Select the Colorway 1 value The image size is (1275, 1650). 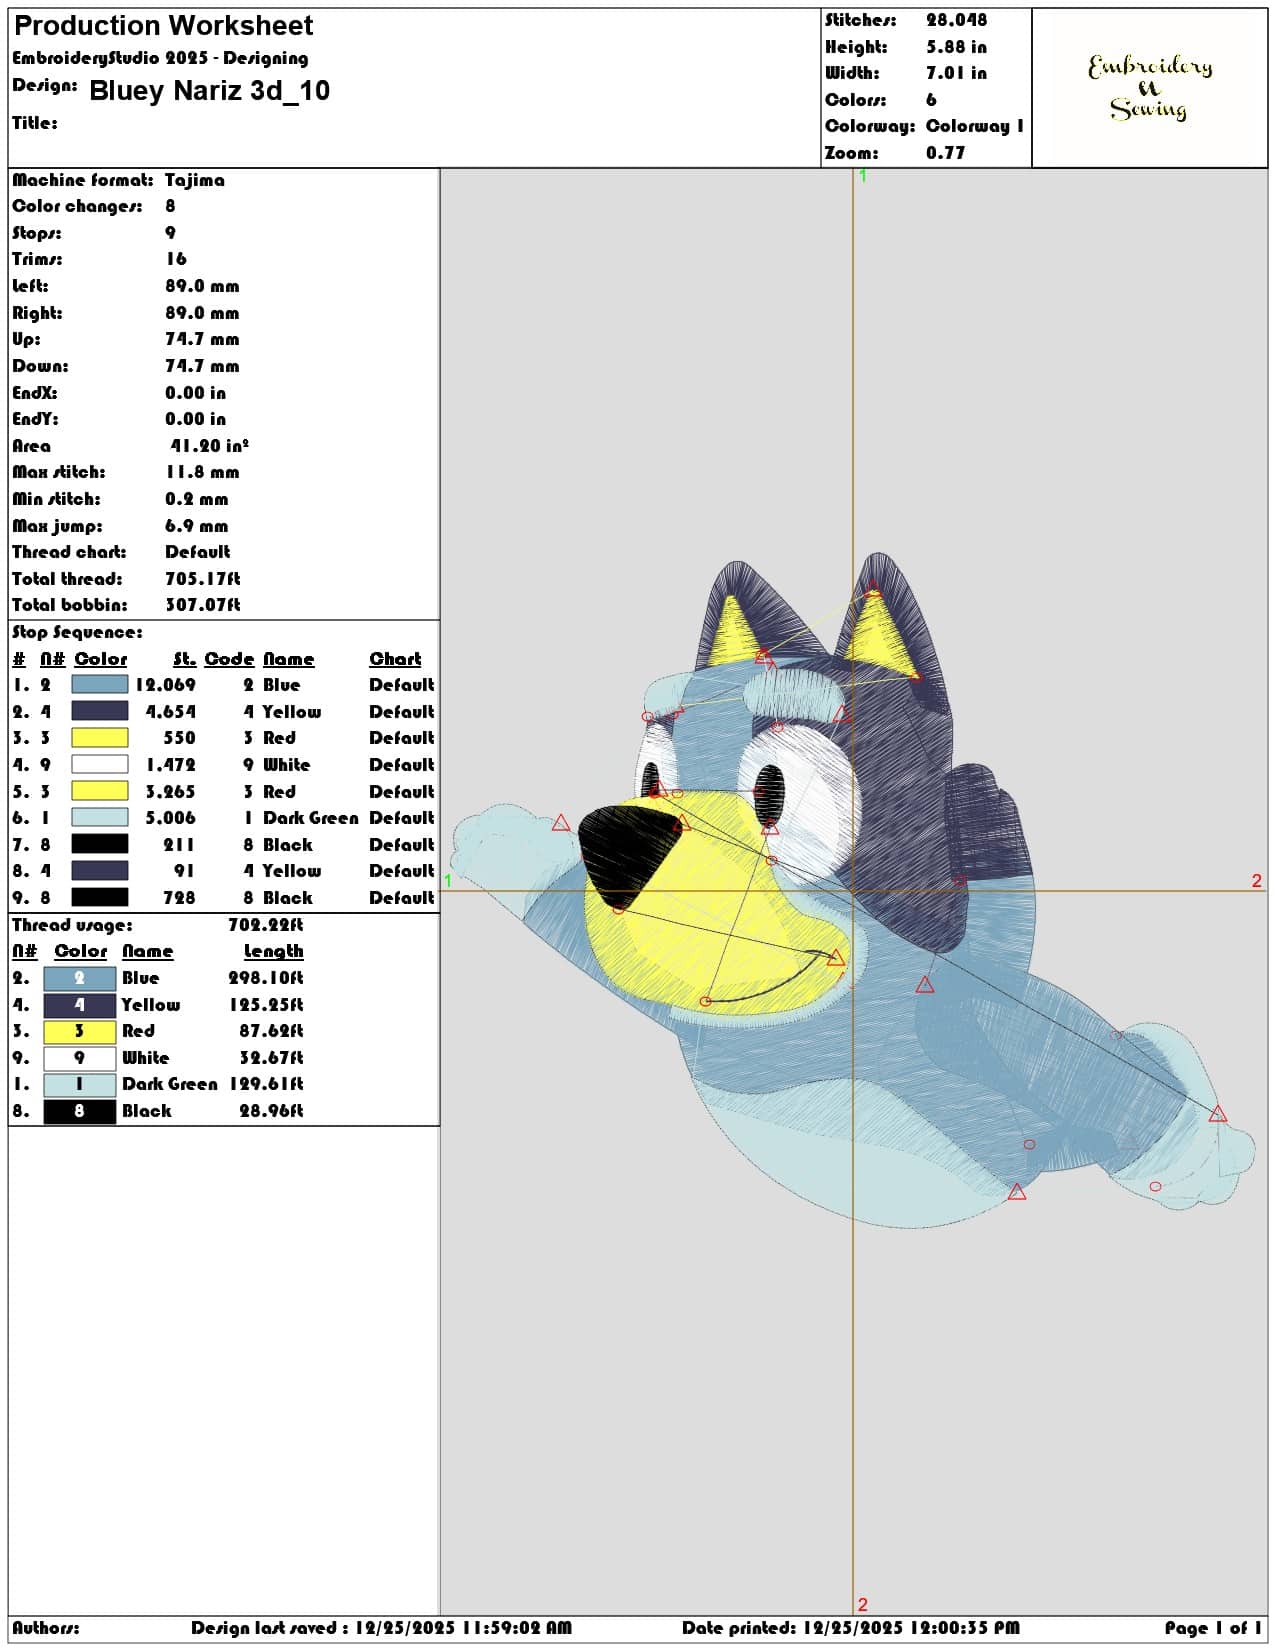[975, 126]
